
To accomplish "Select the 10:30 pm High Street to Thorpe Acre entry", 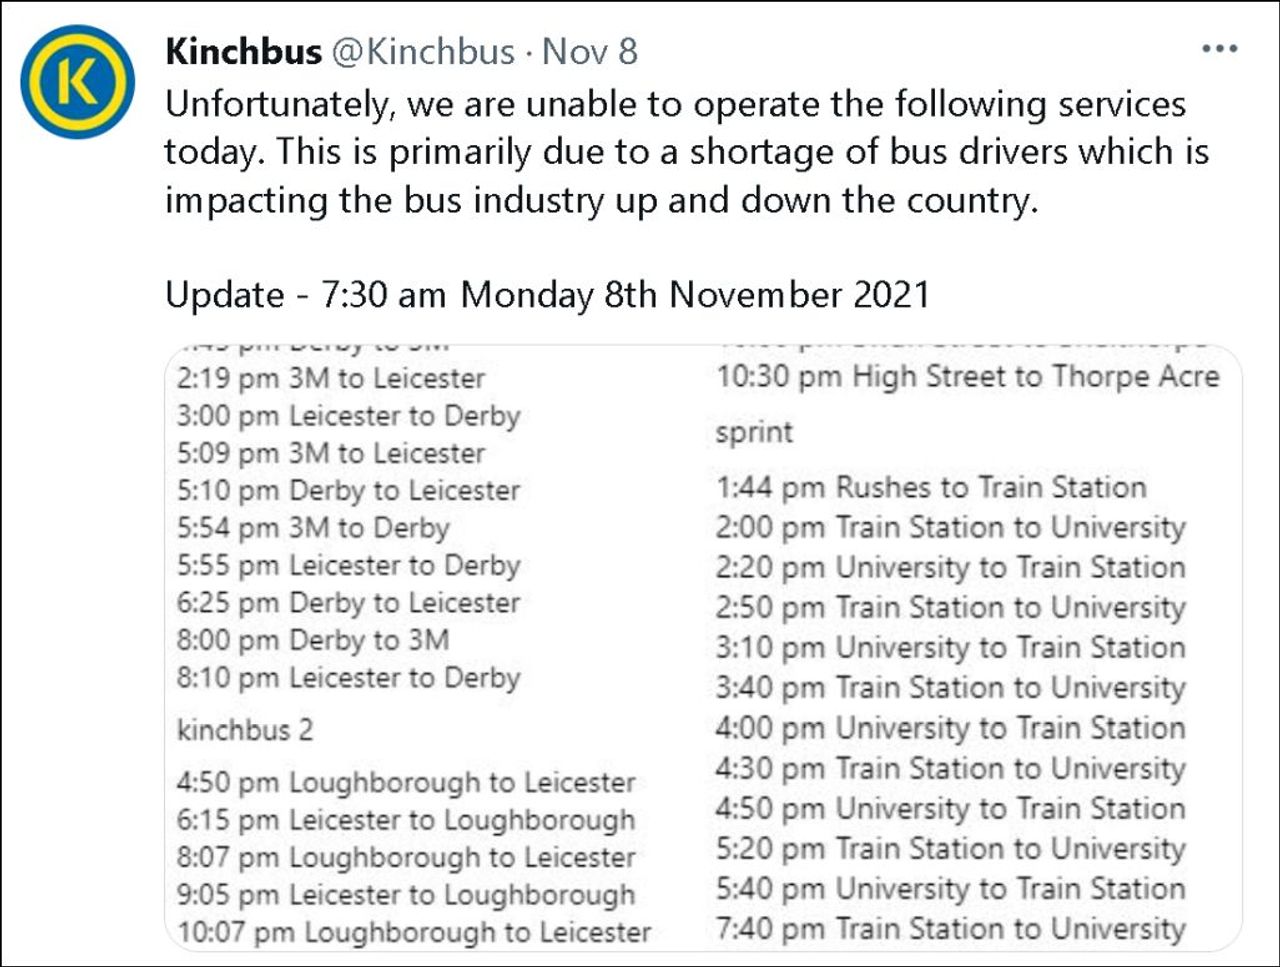I will (967, 377).
